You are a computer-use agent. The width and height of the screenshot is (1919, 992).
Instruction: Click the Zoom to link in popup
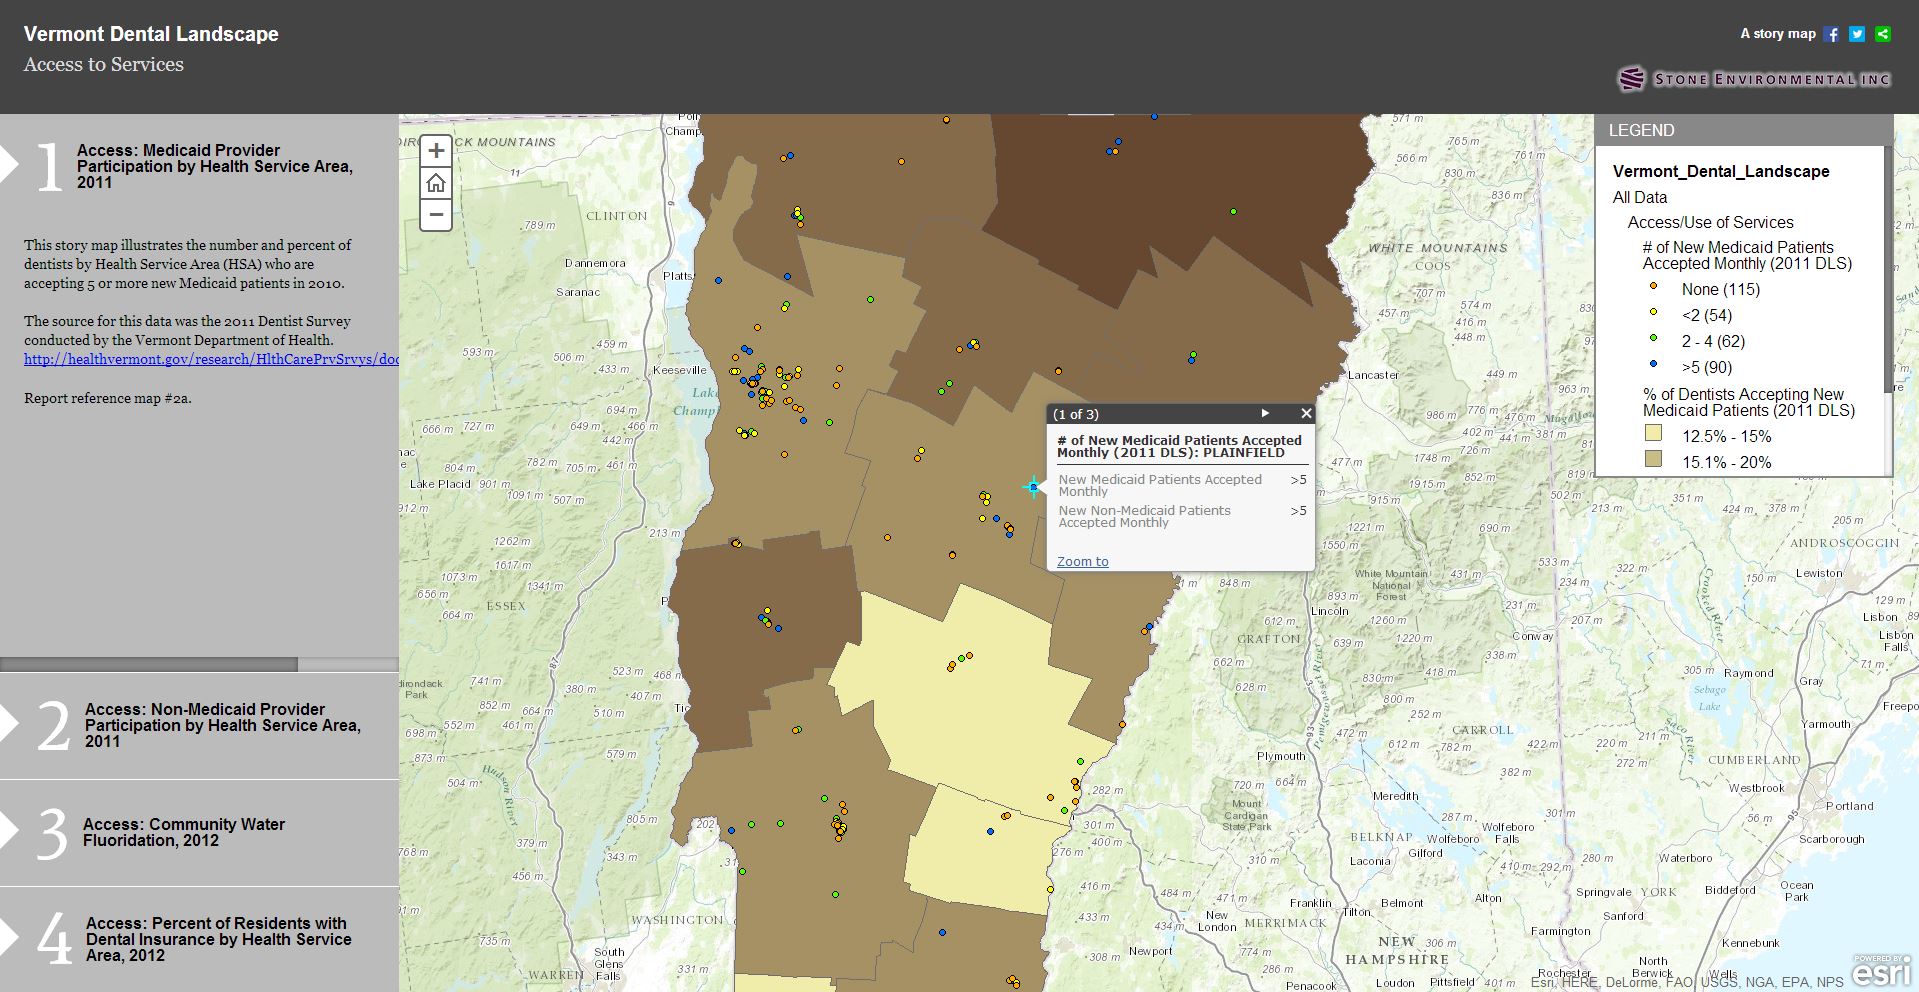coord(1083,562)
